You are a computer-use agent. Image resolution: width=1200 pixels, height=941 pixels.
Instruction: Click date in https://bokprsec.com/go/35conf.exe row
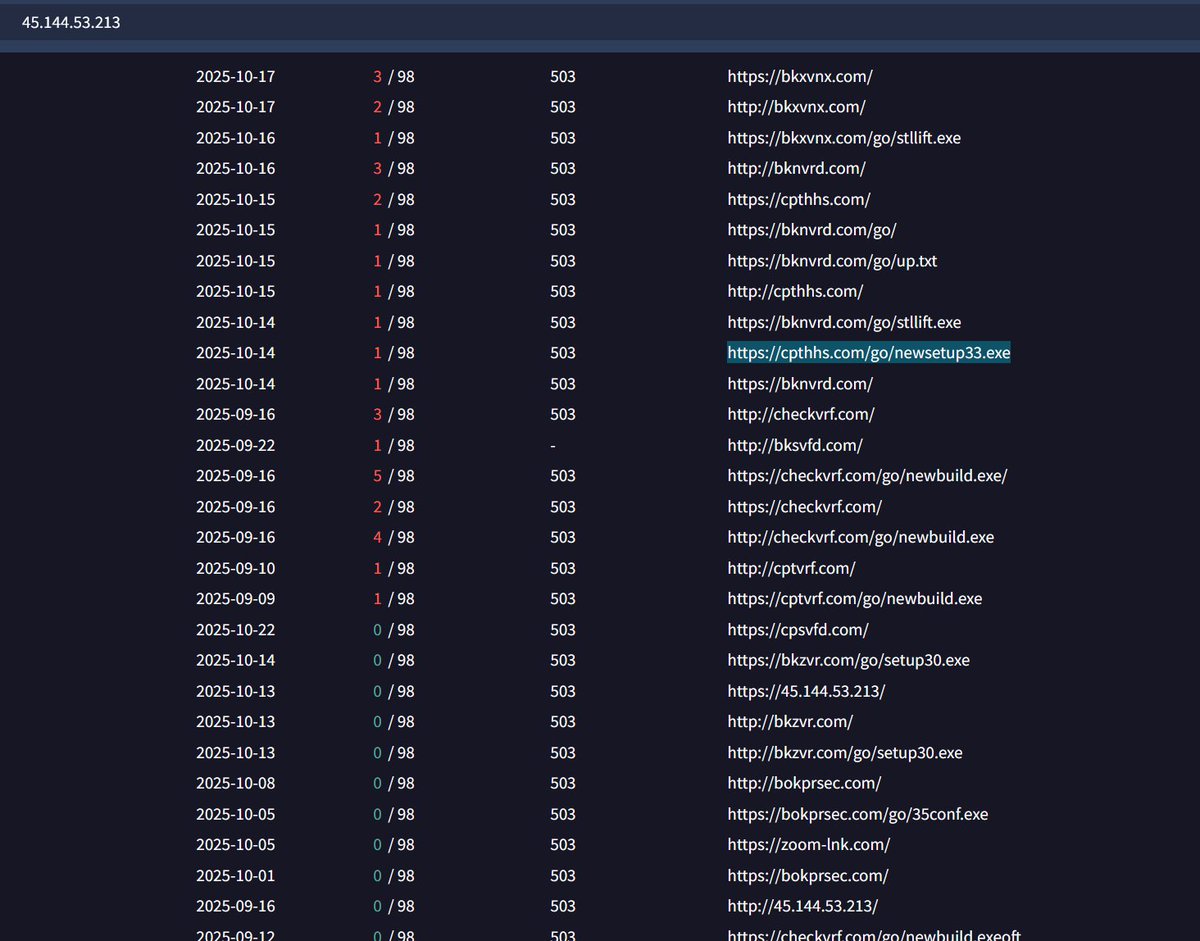tap(236, 814)
